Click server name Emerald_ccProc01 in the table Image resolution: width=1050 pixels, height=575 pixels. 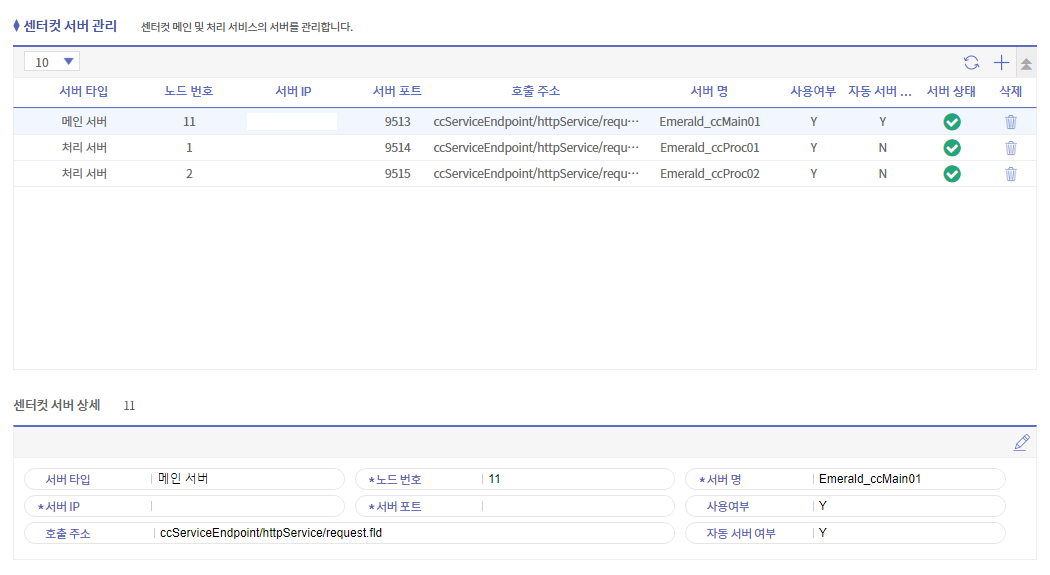709,148
